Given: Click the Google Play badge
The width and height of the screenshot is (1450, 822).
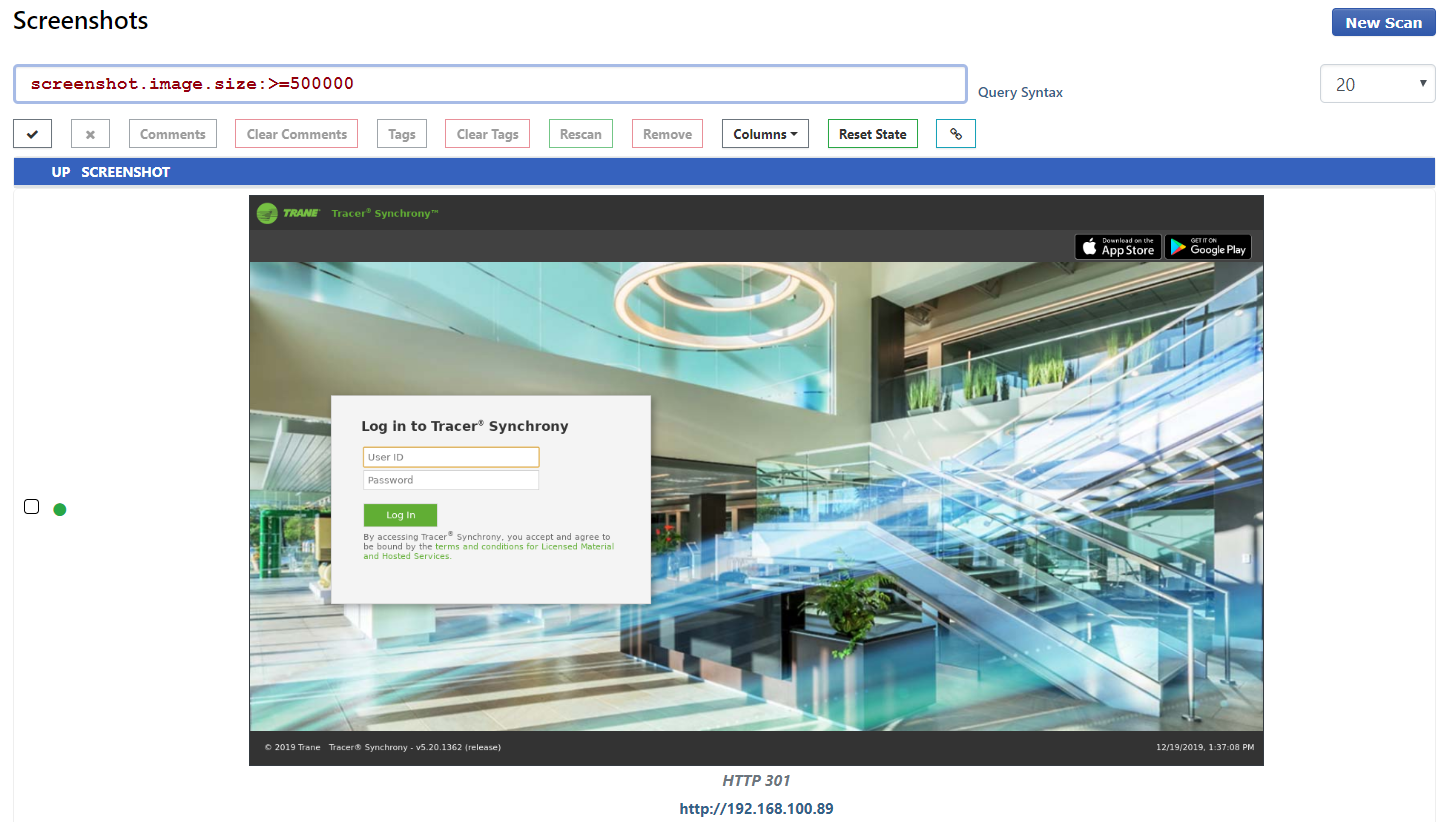Looking at the screenshot, I should [x=1207, y=246].
